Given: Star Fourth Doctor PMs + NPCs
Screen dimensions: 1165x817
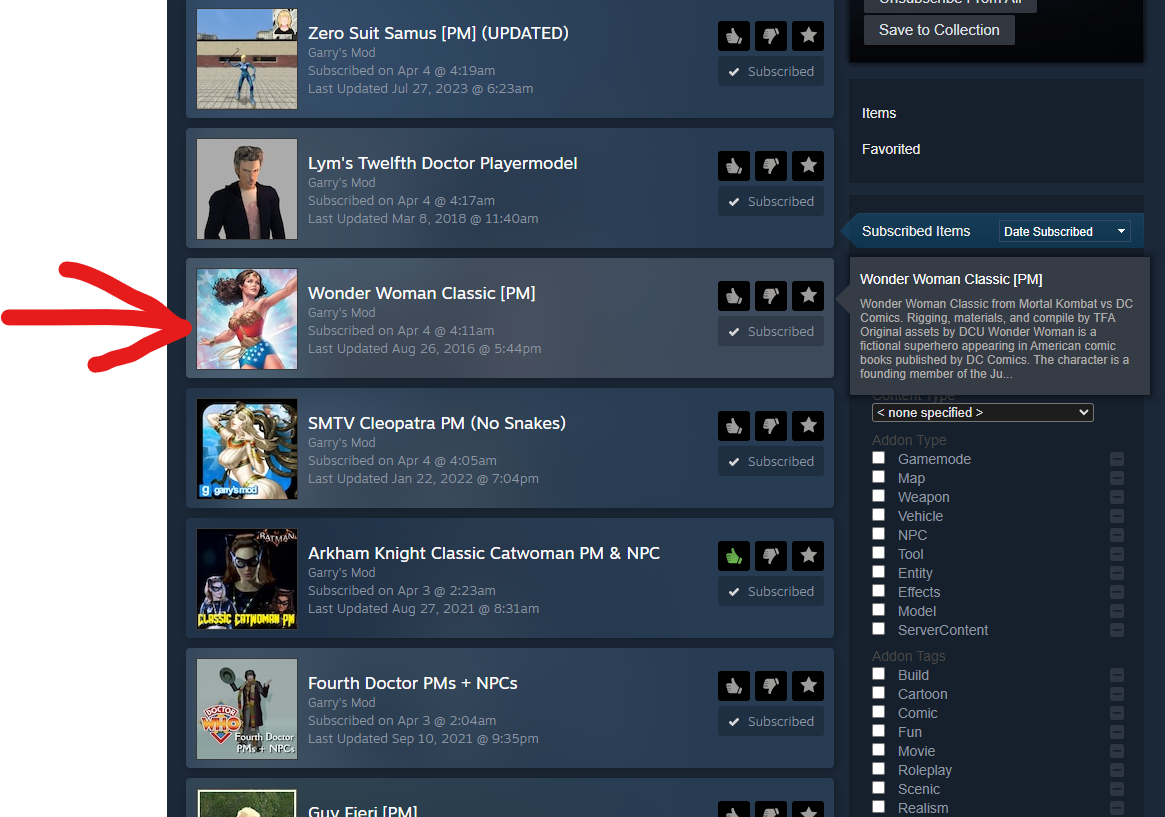Looking at the screenshot, I should coord(808,685).
